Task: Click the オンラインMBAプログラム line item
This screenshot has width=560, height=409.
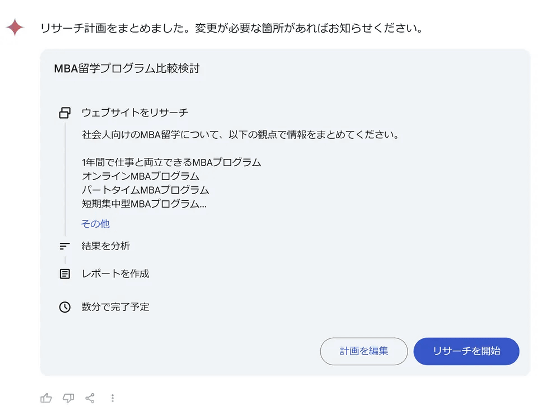Action: point(140,176)
